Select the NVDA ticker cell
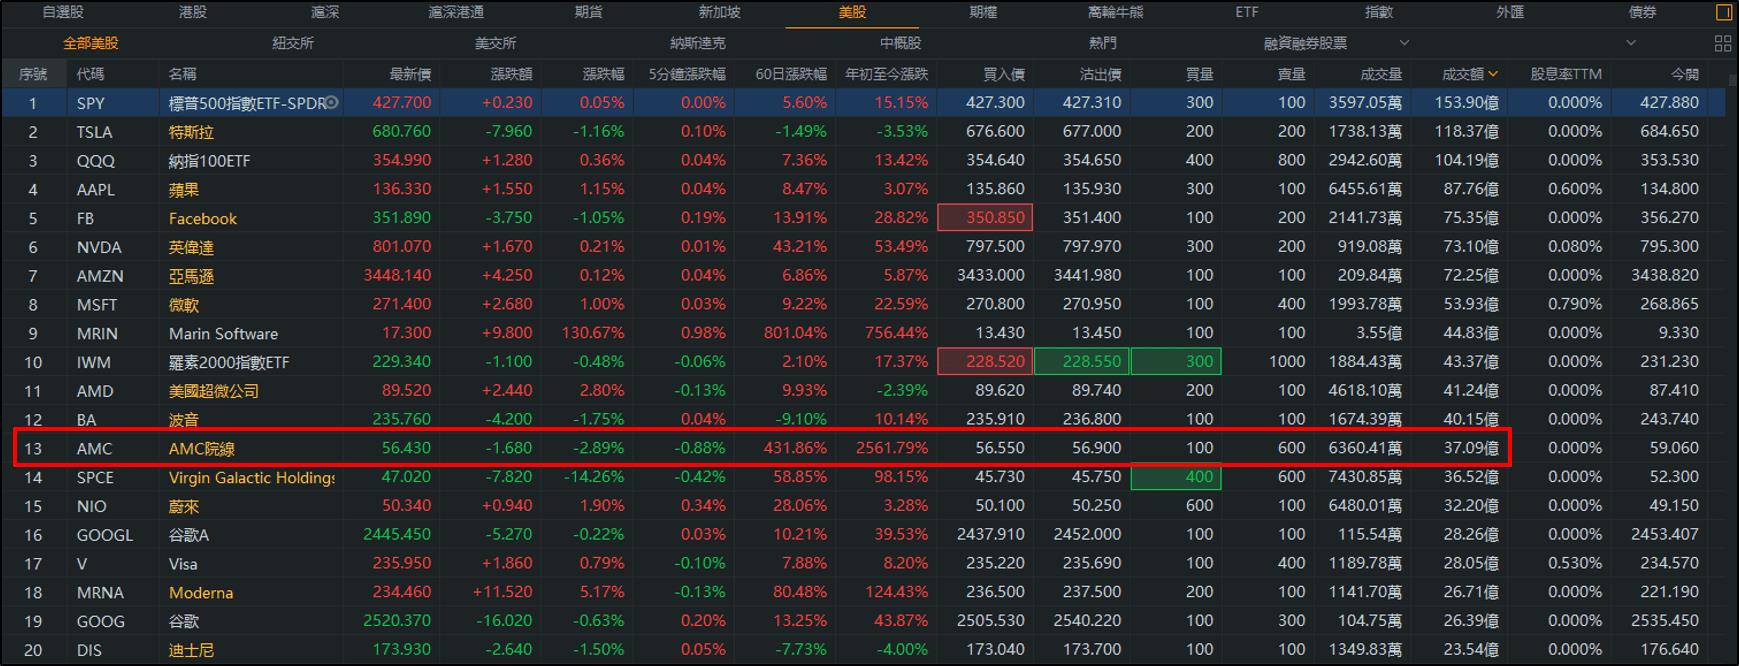This screenshot has width=1739, height=666. 99,247
